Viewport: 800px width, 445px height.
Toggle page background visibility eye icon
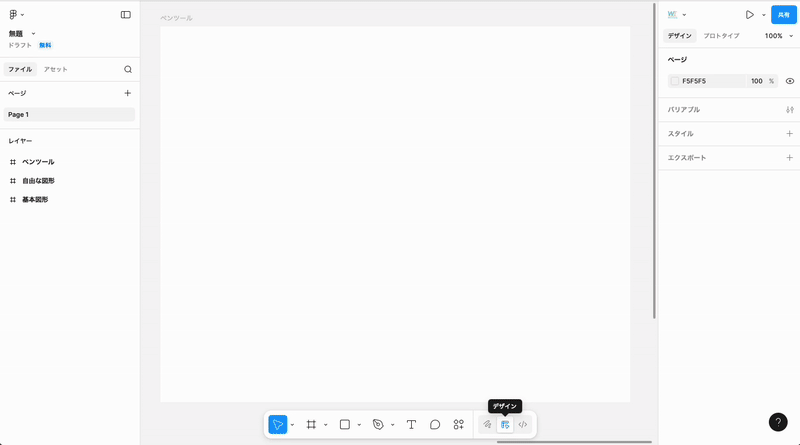point(789,81)
